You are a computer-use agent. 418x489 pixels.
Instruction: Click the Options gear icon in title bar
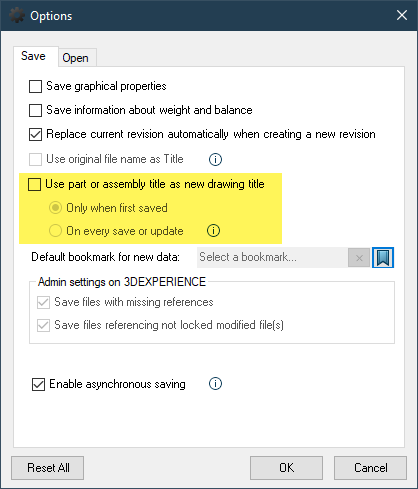coord(17,15)
